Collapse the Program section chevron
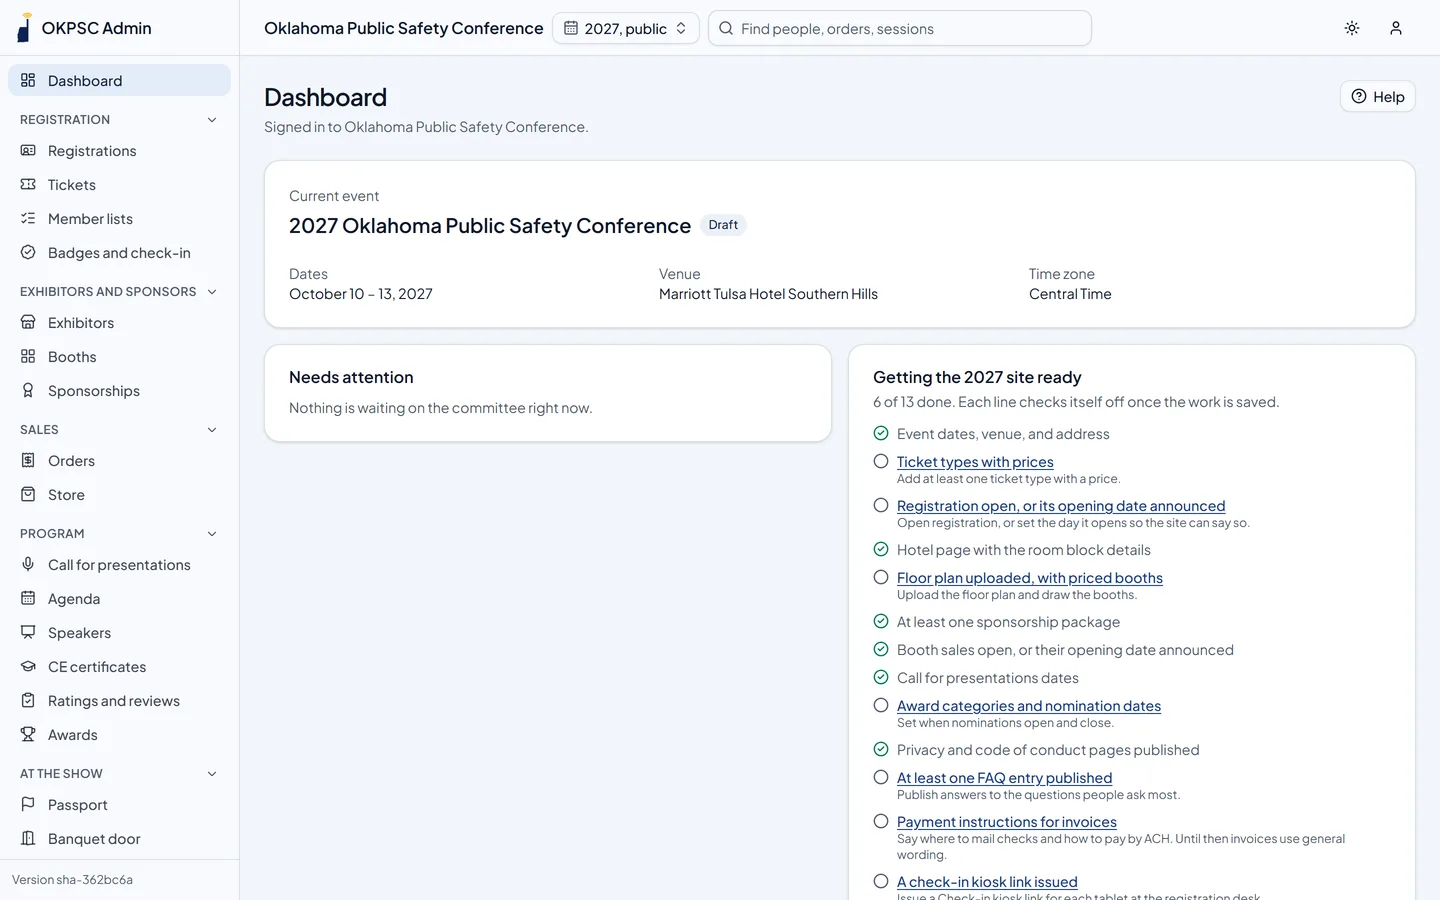The height and width of the screenshot is (900, 1440). 212,534
